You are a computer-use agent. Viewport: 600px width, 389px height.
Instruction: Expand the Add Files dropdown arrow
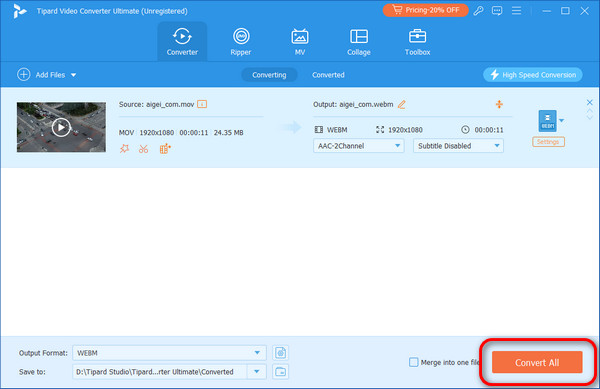click(73, 75)
